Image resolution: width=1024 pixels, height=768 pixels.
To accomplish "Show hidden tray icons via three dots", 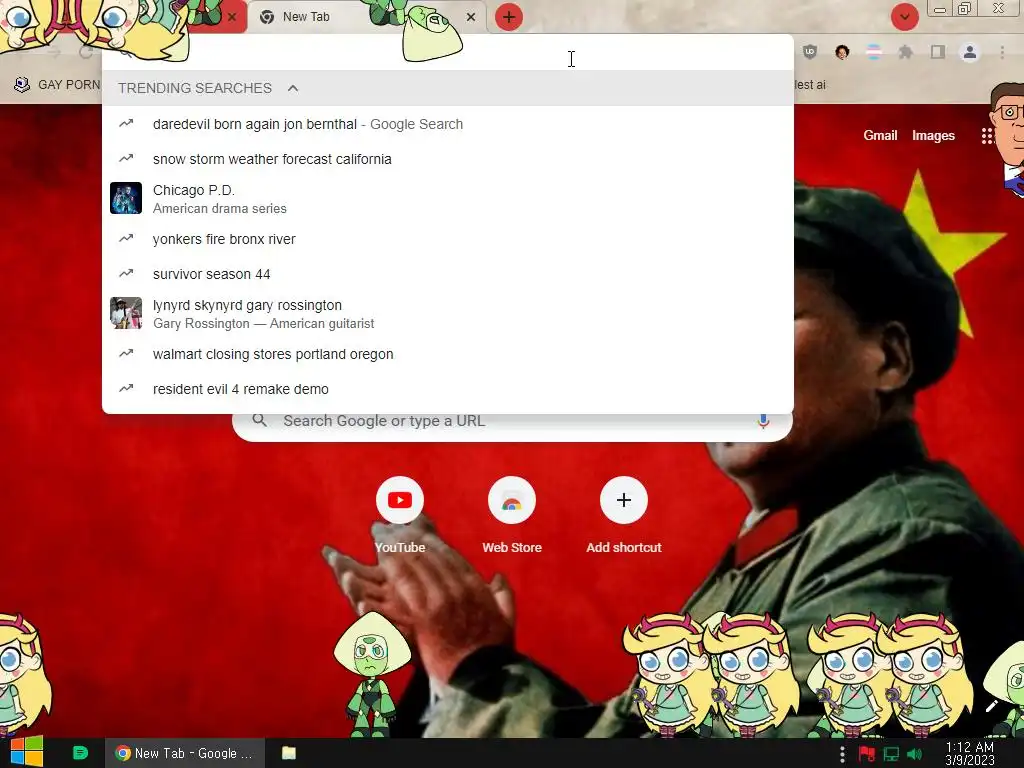I will point(842,754).
